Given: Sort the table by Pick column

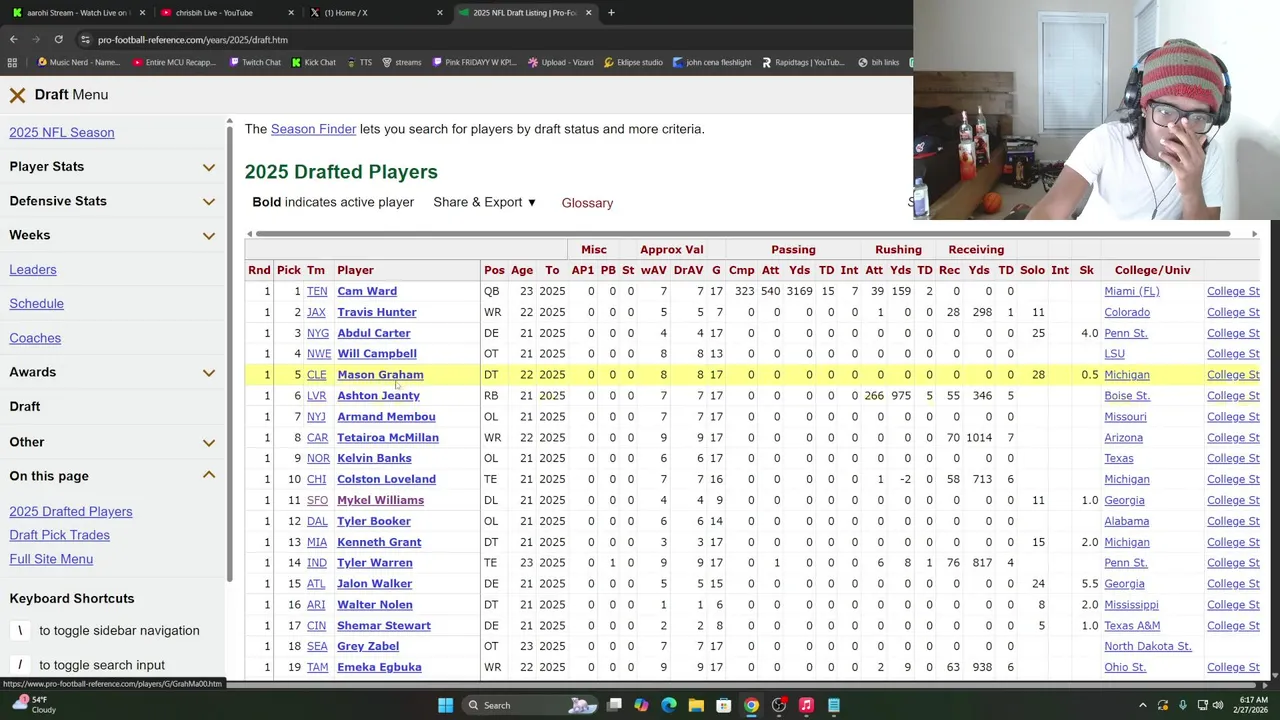Looking at the screenshot, I should pyautogui.click(x=288, y=270).
